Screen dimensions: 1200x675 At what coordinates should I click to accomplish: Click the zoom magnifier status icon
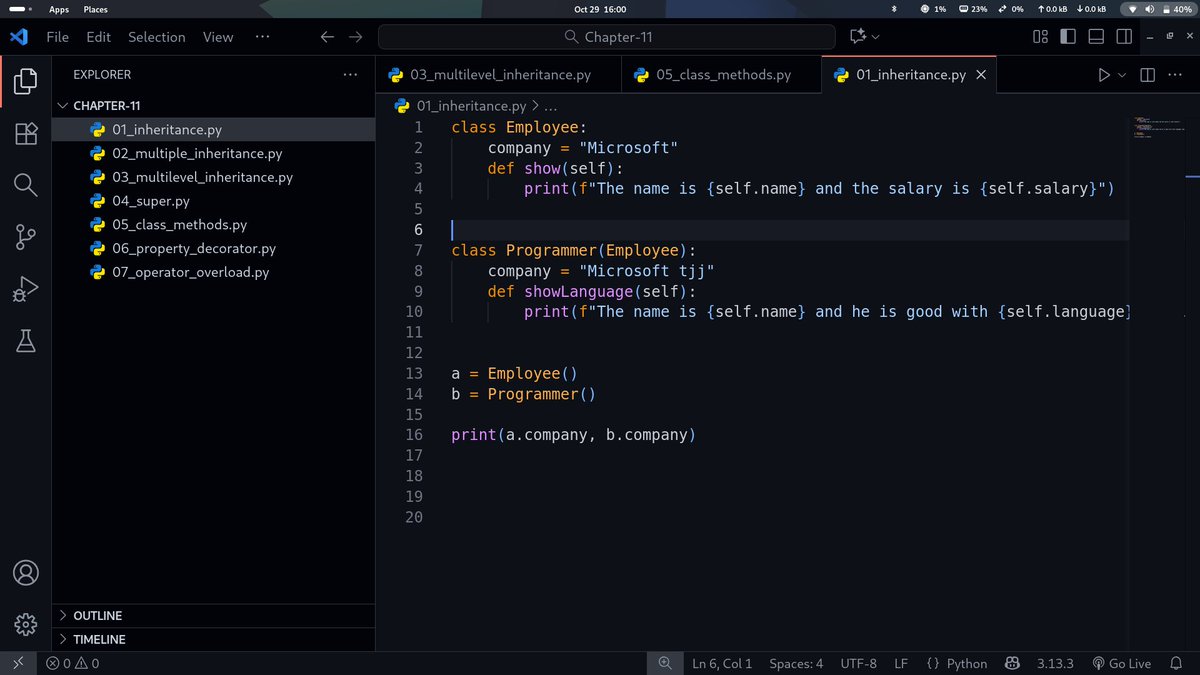(x=665, y=663)
